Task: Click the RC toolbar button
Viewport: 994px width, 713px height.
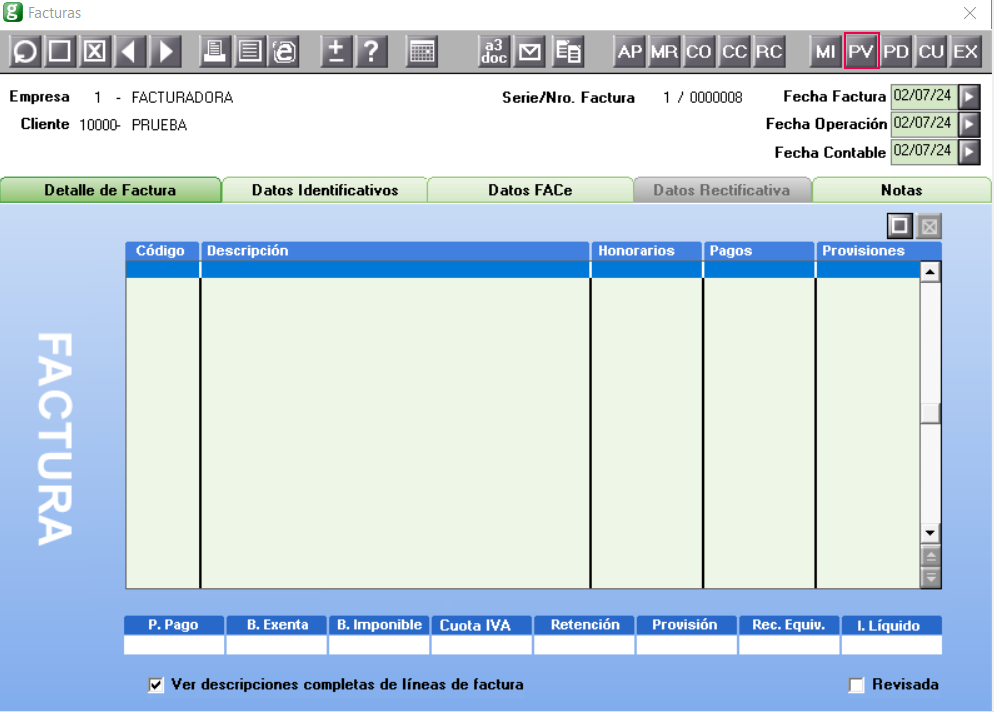Action: (x=769, y=51)
